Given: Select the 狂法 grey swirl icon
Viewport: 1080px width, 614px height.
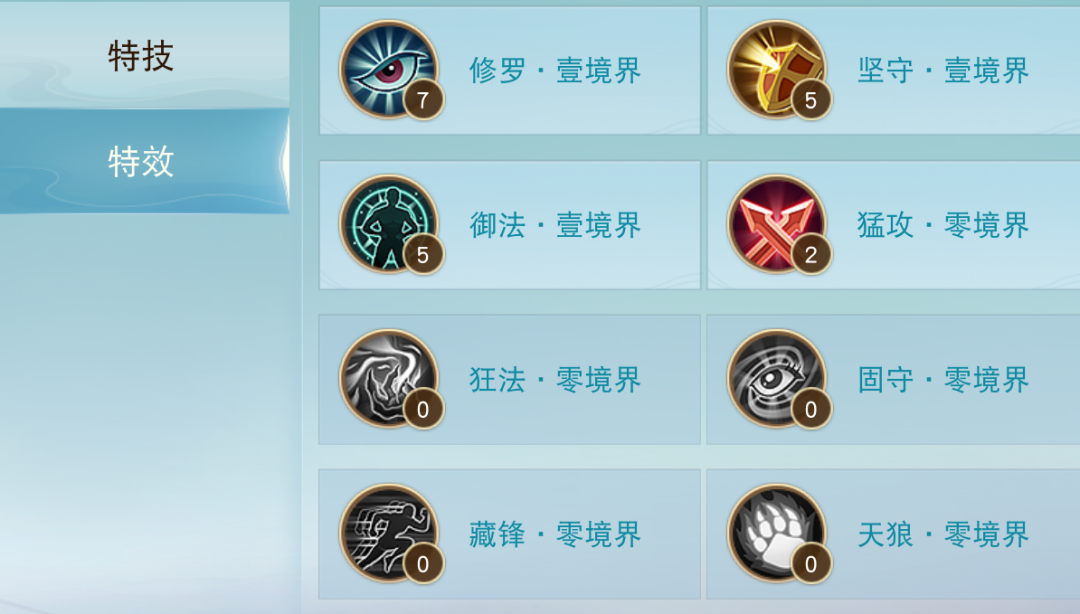Looking at the screenshot, I should click(x=389, y=378).
